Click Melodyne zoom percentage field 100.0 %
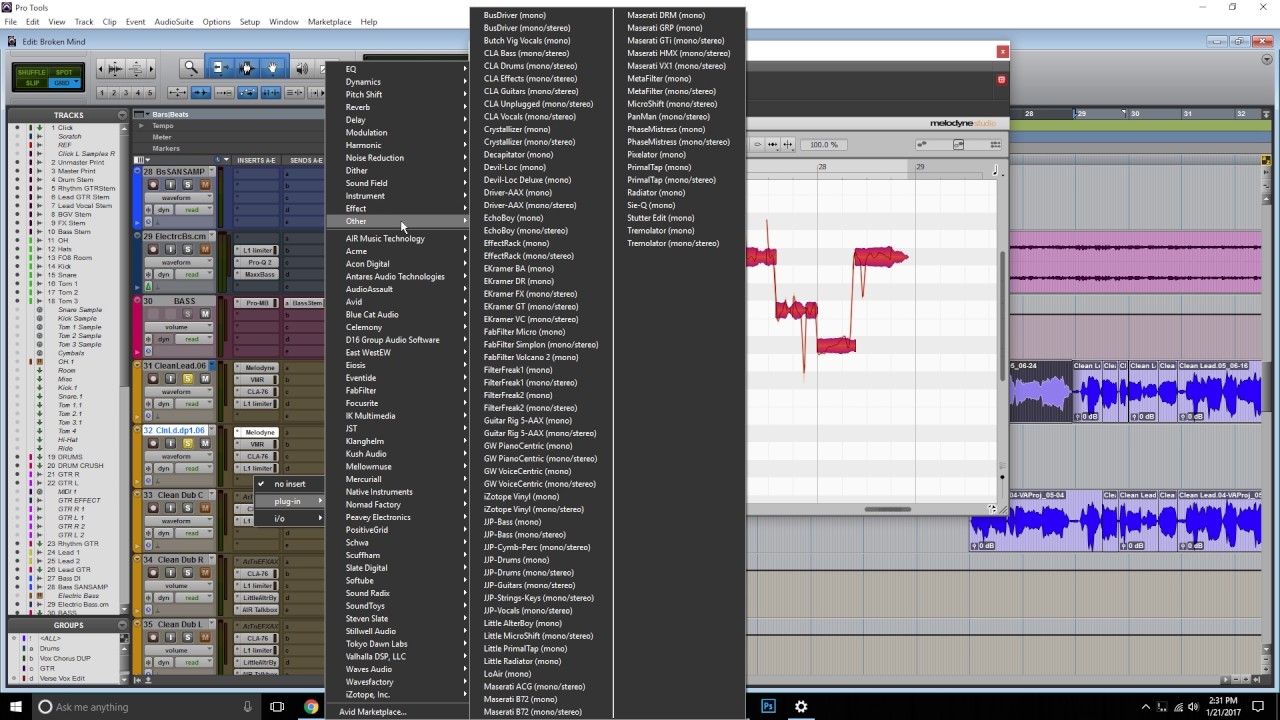Image resolution: width=1280 pixels, height=720 pixels. click(x=824, y=145)
